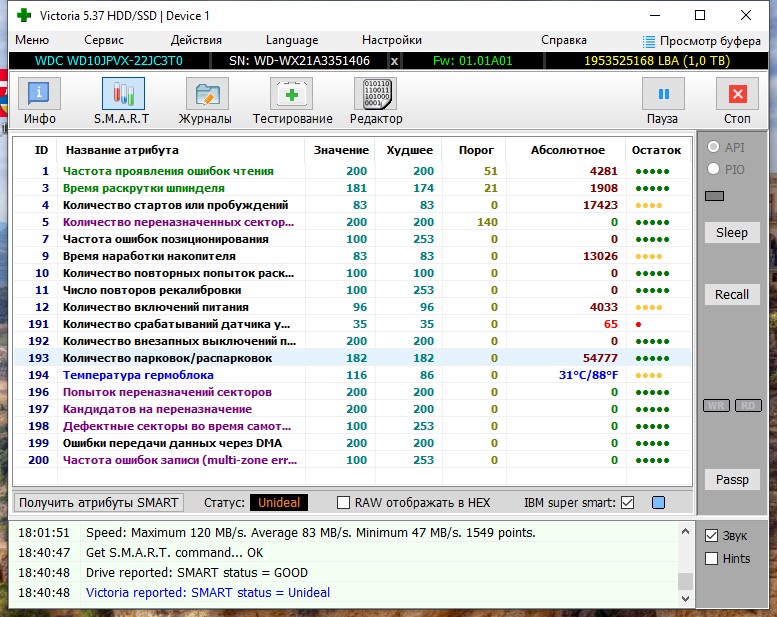Select row Время наработки накопителя

352,256
